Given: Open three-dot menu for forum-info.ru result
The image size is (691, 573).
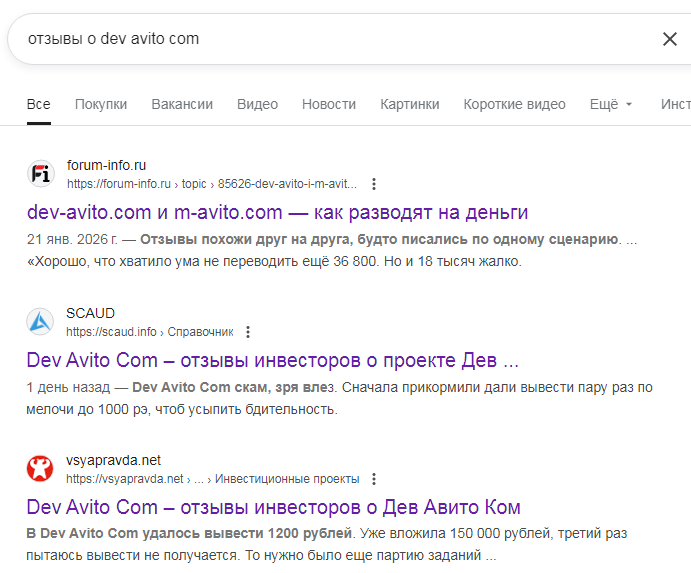Looking at the screenshot, I should [374, 184].
